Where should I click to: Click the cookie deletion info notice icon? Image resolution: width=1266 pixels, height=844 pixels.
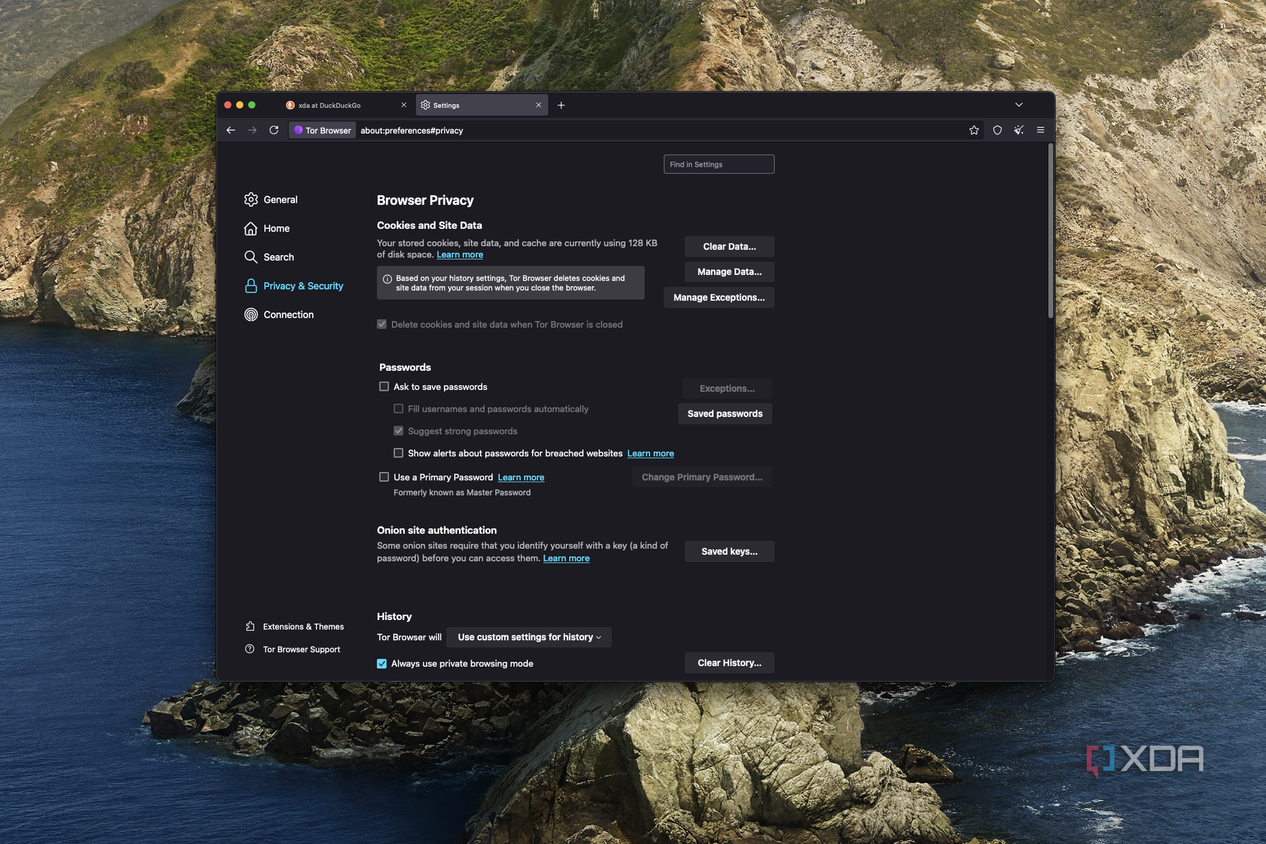click(387, 279)
